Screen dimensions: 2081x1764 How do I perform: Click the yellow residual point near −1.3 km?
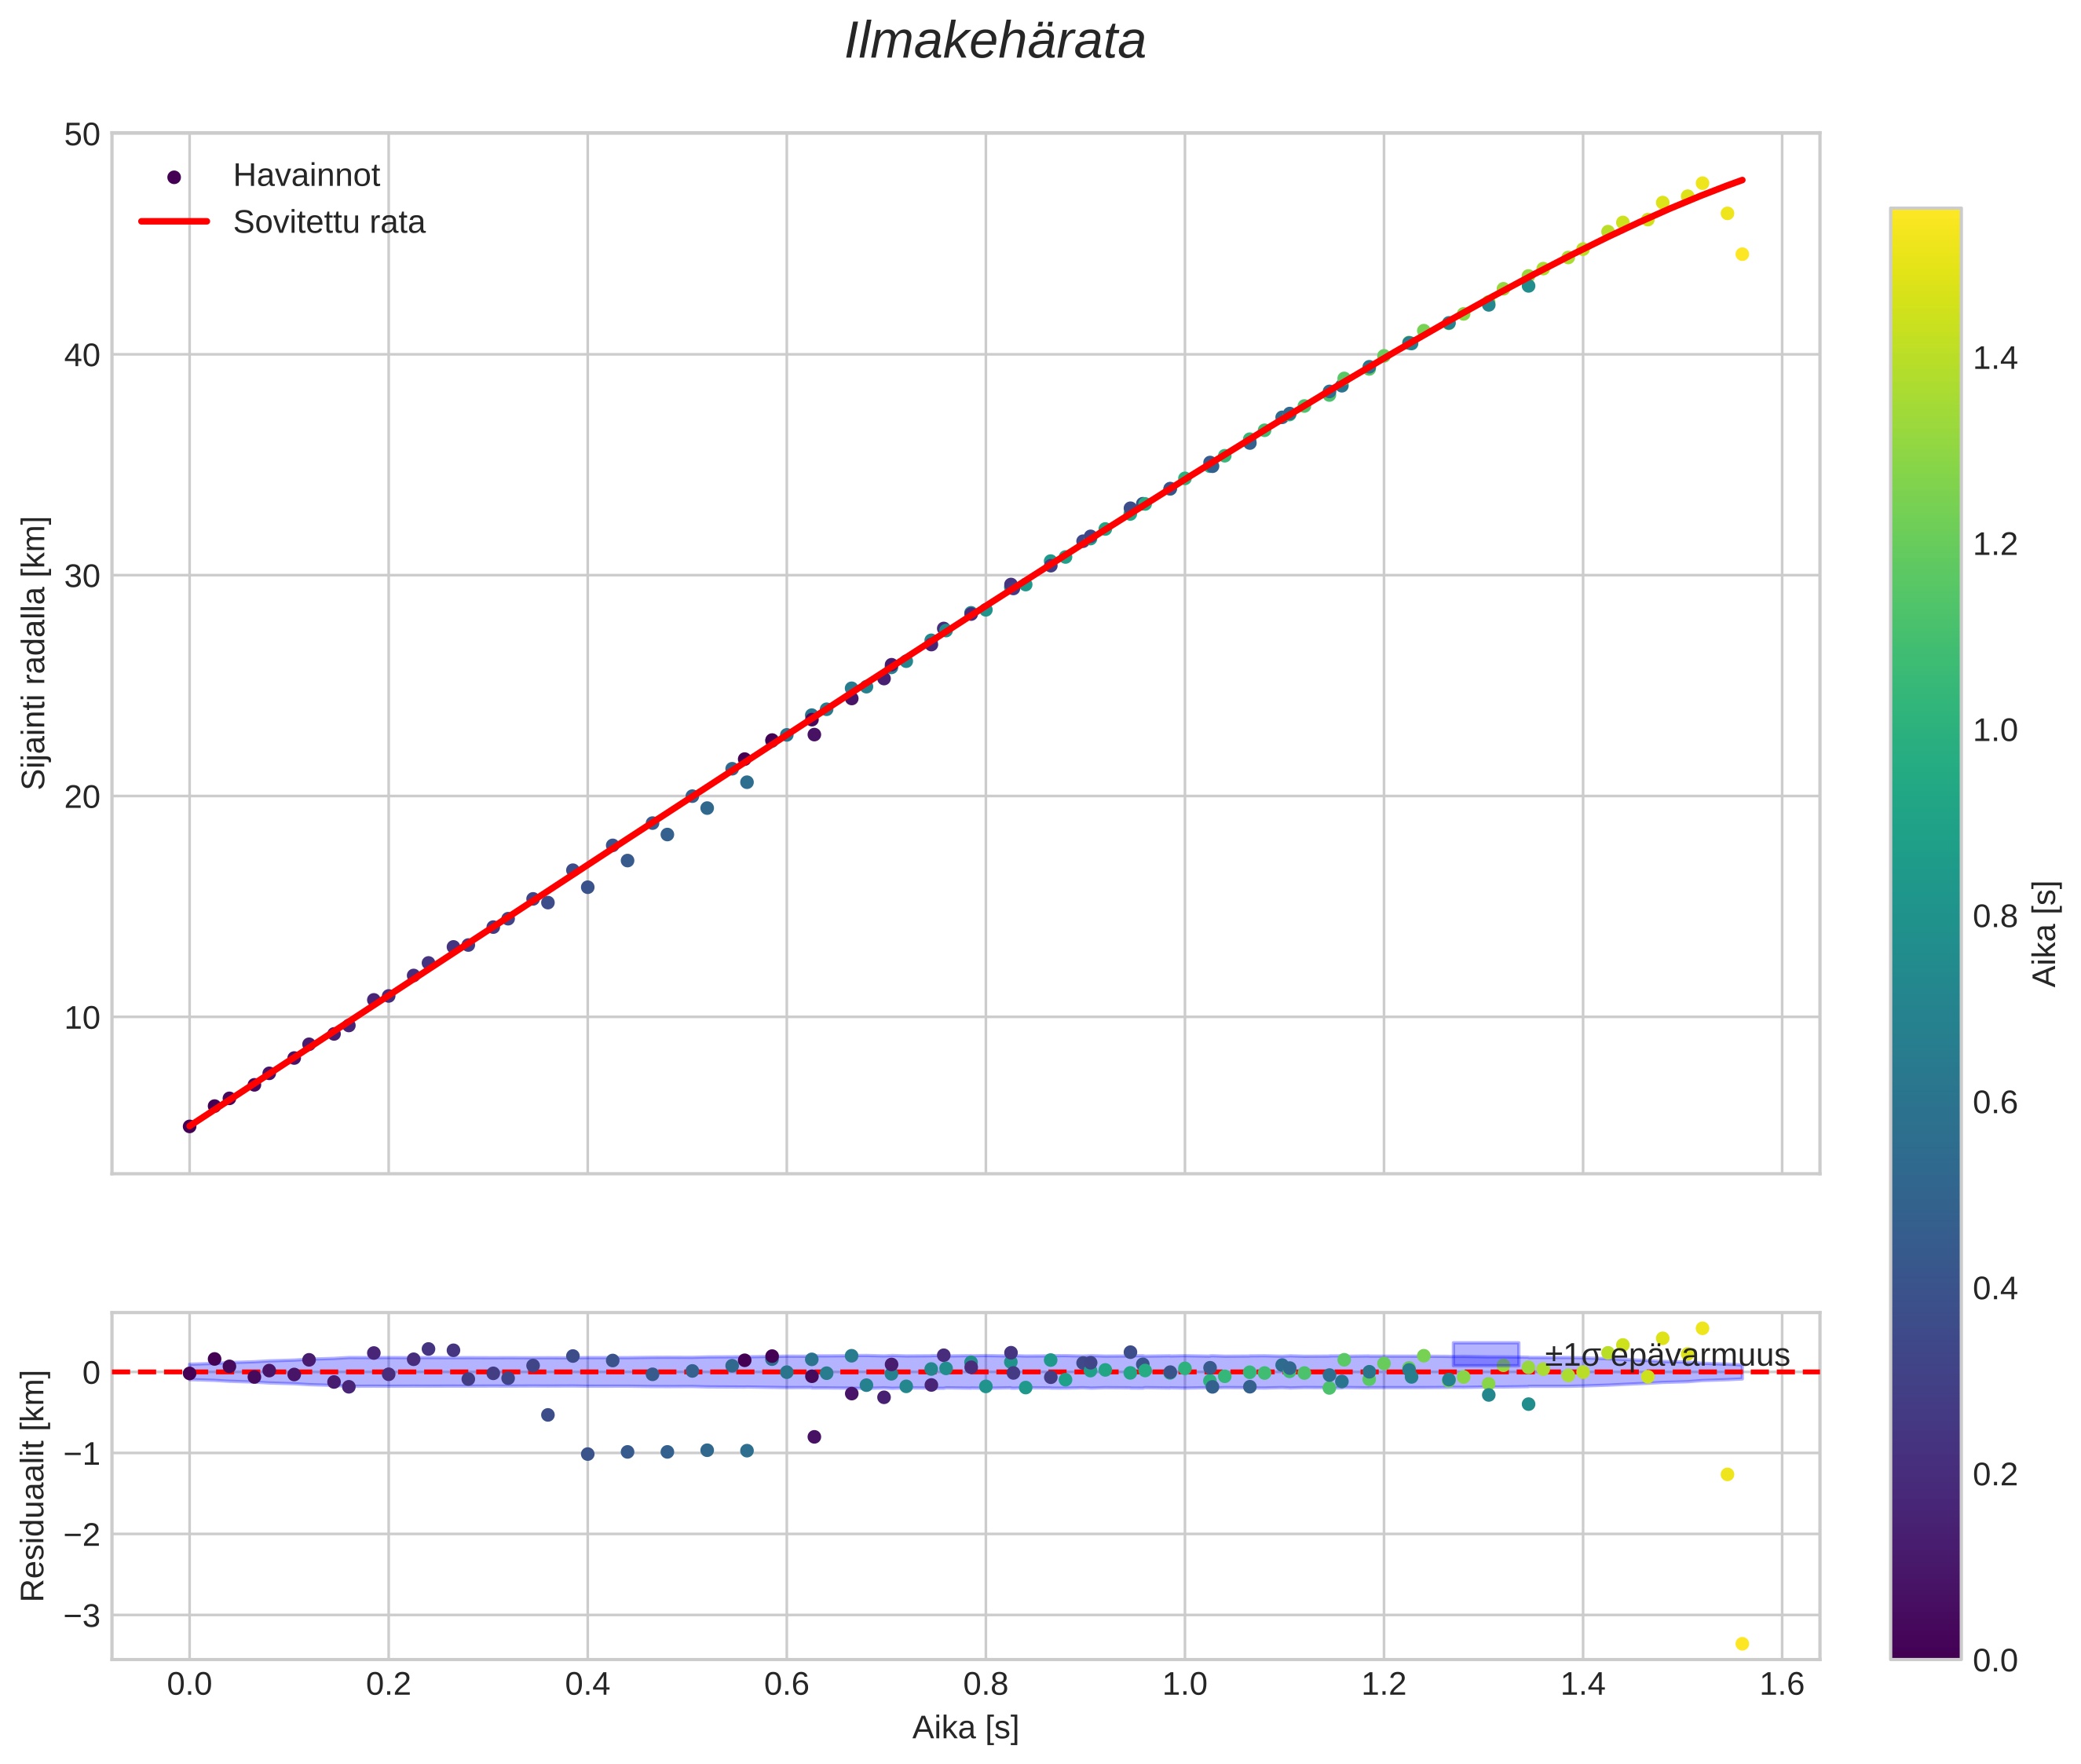click(x=1726, y=1474)
